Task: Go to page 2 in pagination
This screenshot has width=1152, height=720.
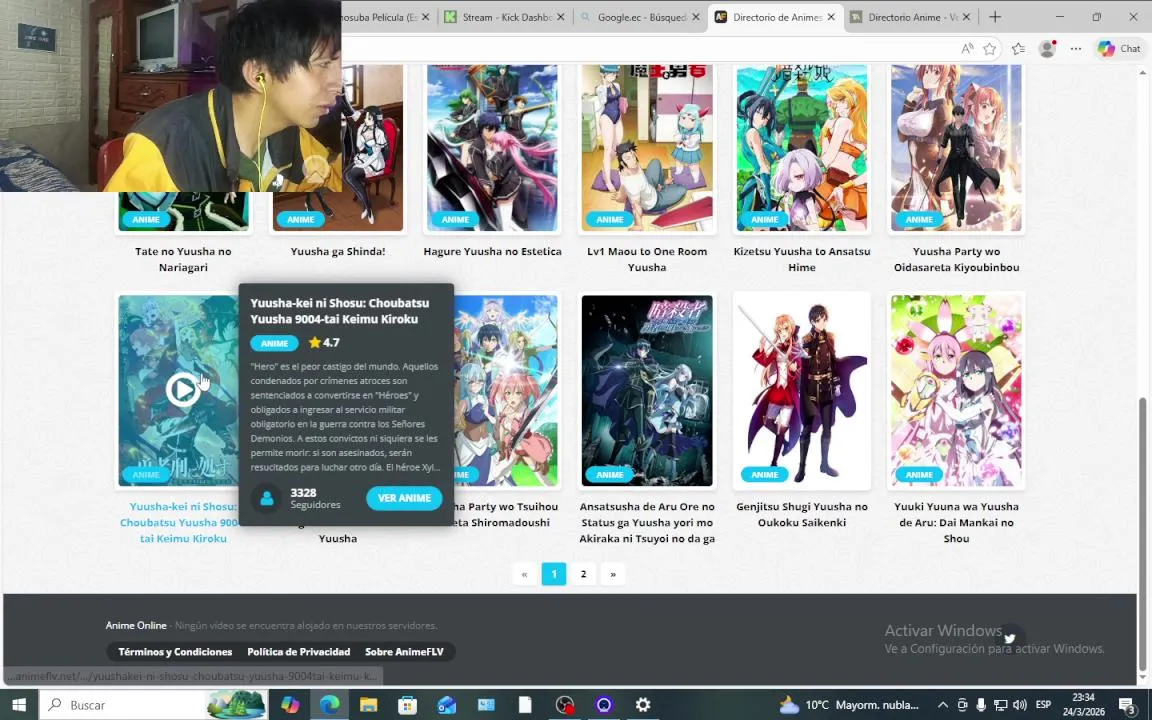Action: pyautogui.click(x=583, y=574)
